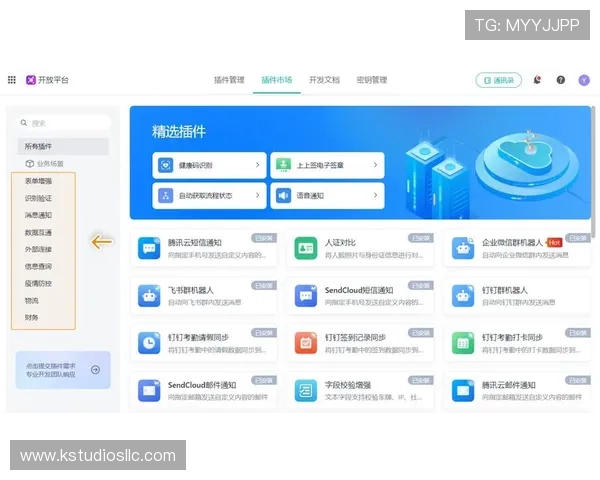Click the 语音通知 speaker icon
Screen dimensions: 600x480
click(284, 196)
